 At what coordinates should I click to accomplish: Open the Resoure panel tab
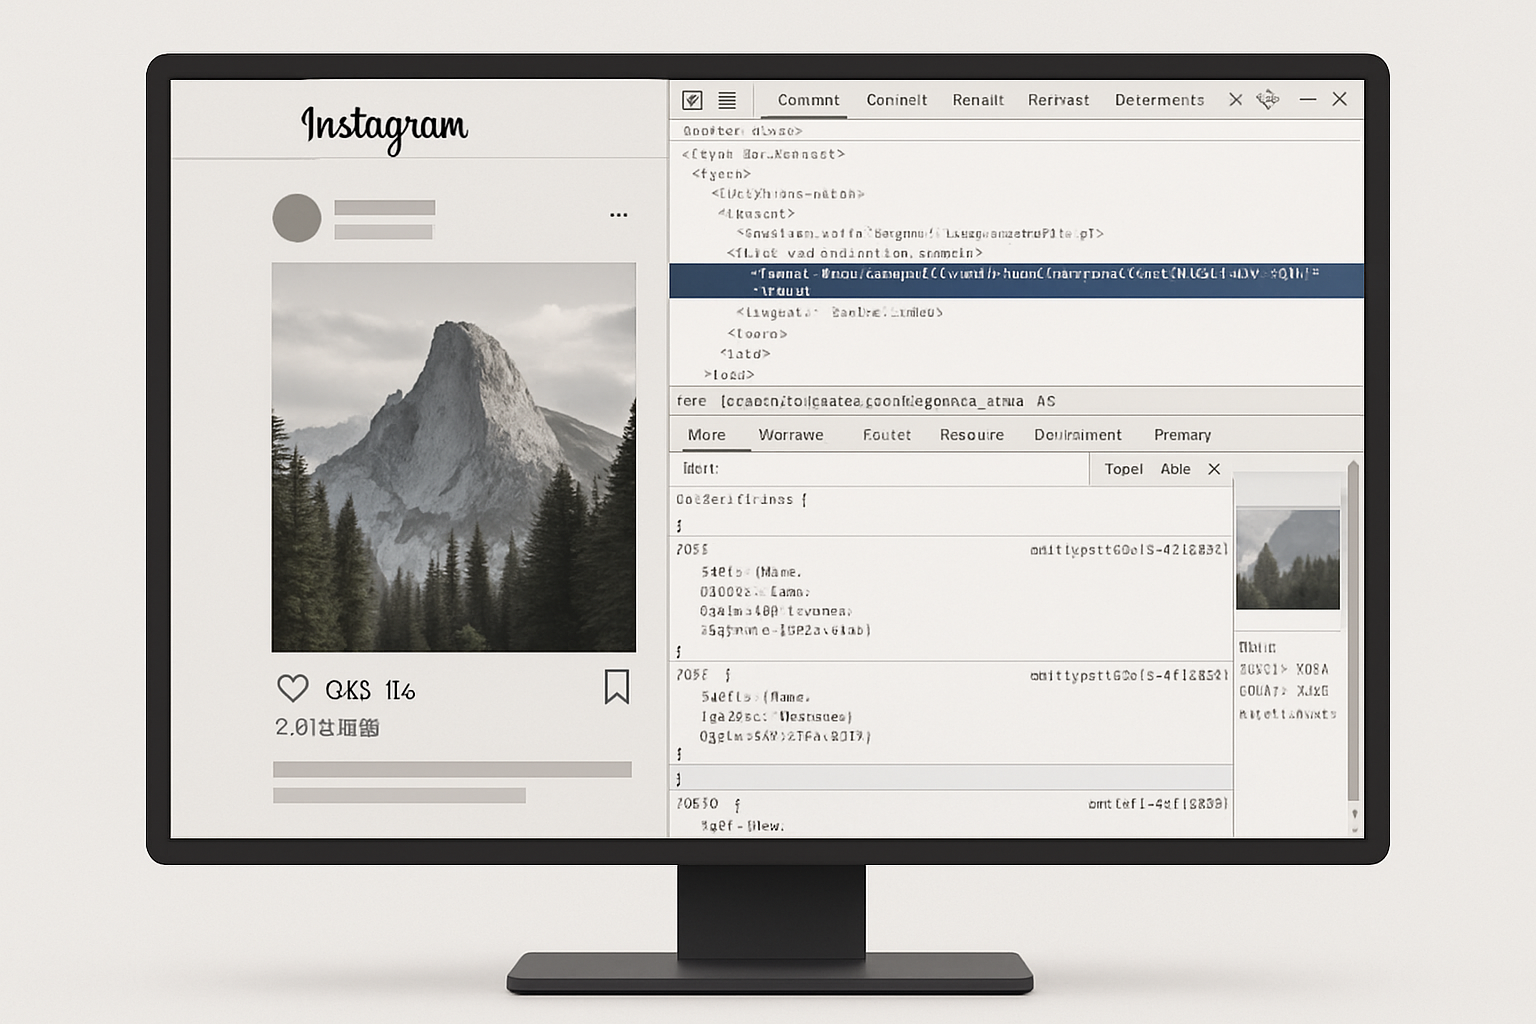(971, 434)
